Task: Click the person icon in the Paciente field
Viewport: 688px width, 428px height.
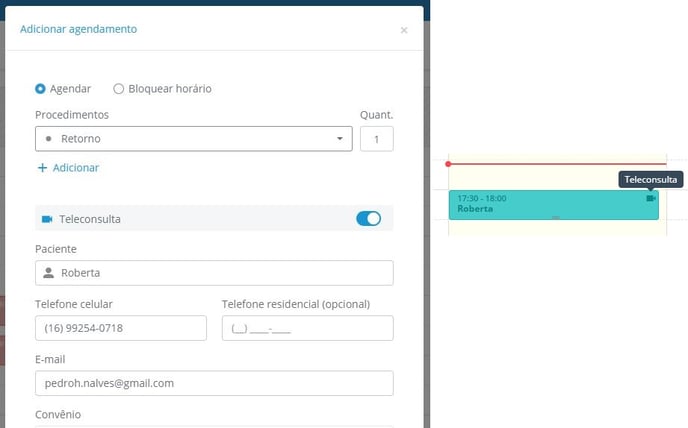Action: click(x=48, y=272)
